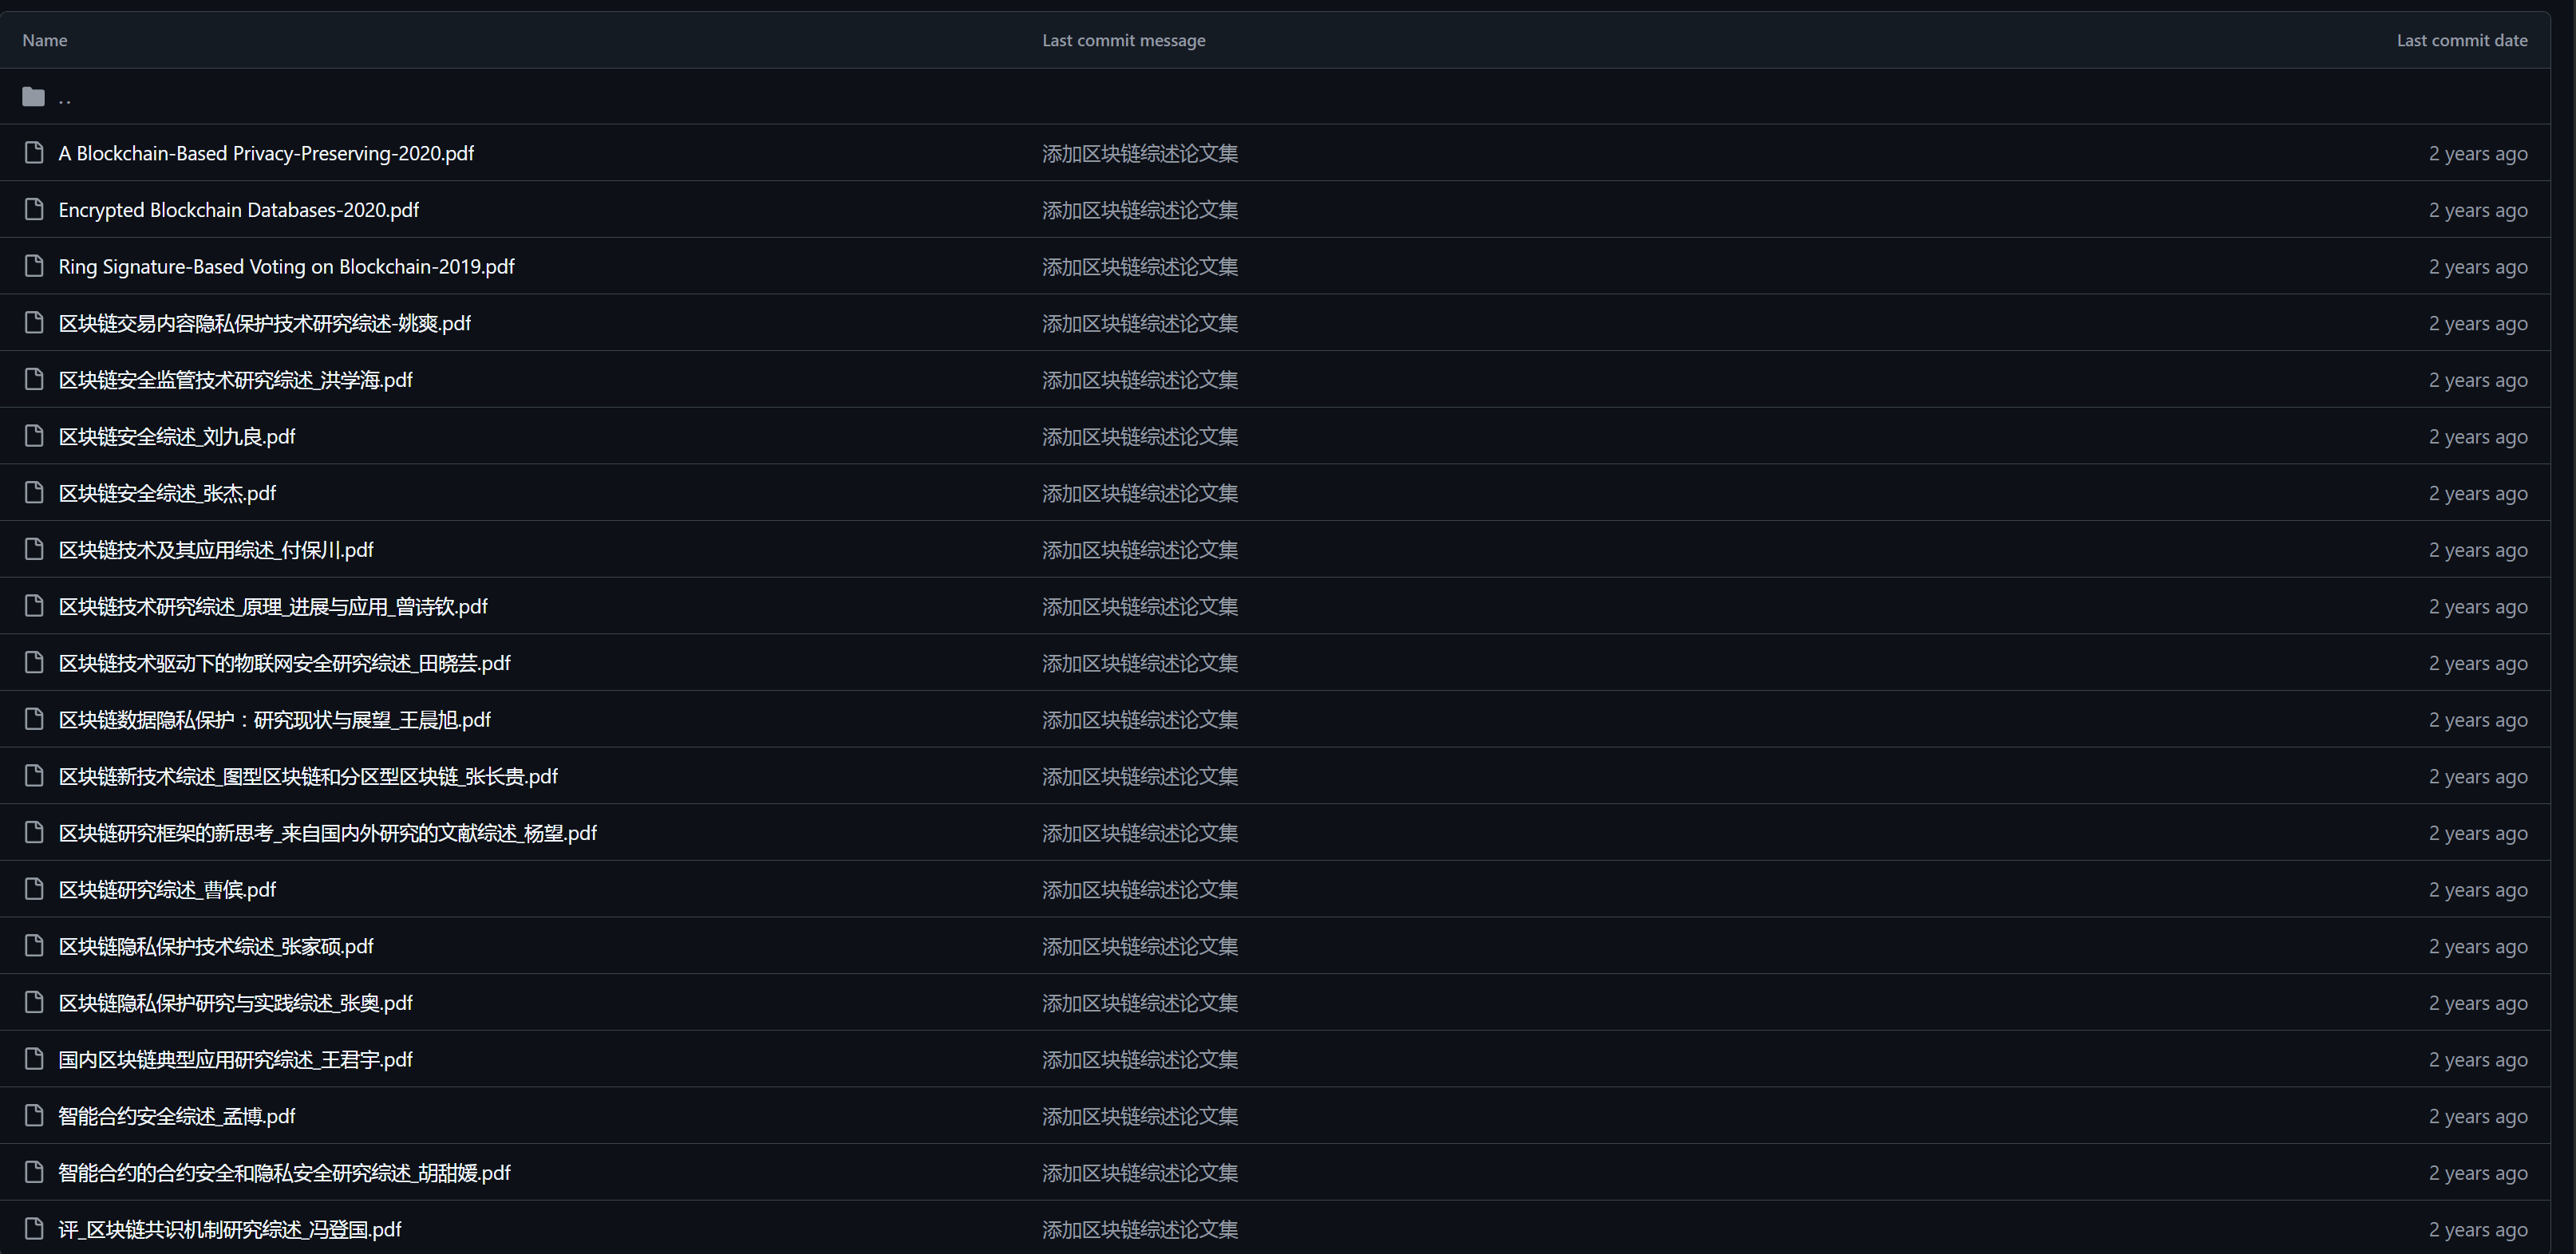Click file icon beside 区块链技术驱动下的物联网安全研究综述_田晓芸.pdf
Screen dimensions: 2576x1254
tap(34, 662)
